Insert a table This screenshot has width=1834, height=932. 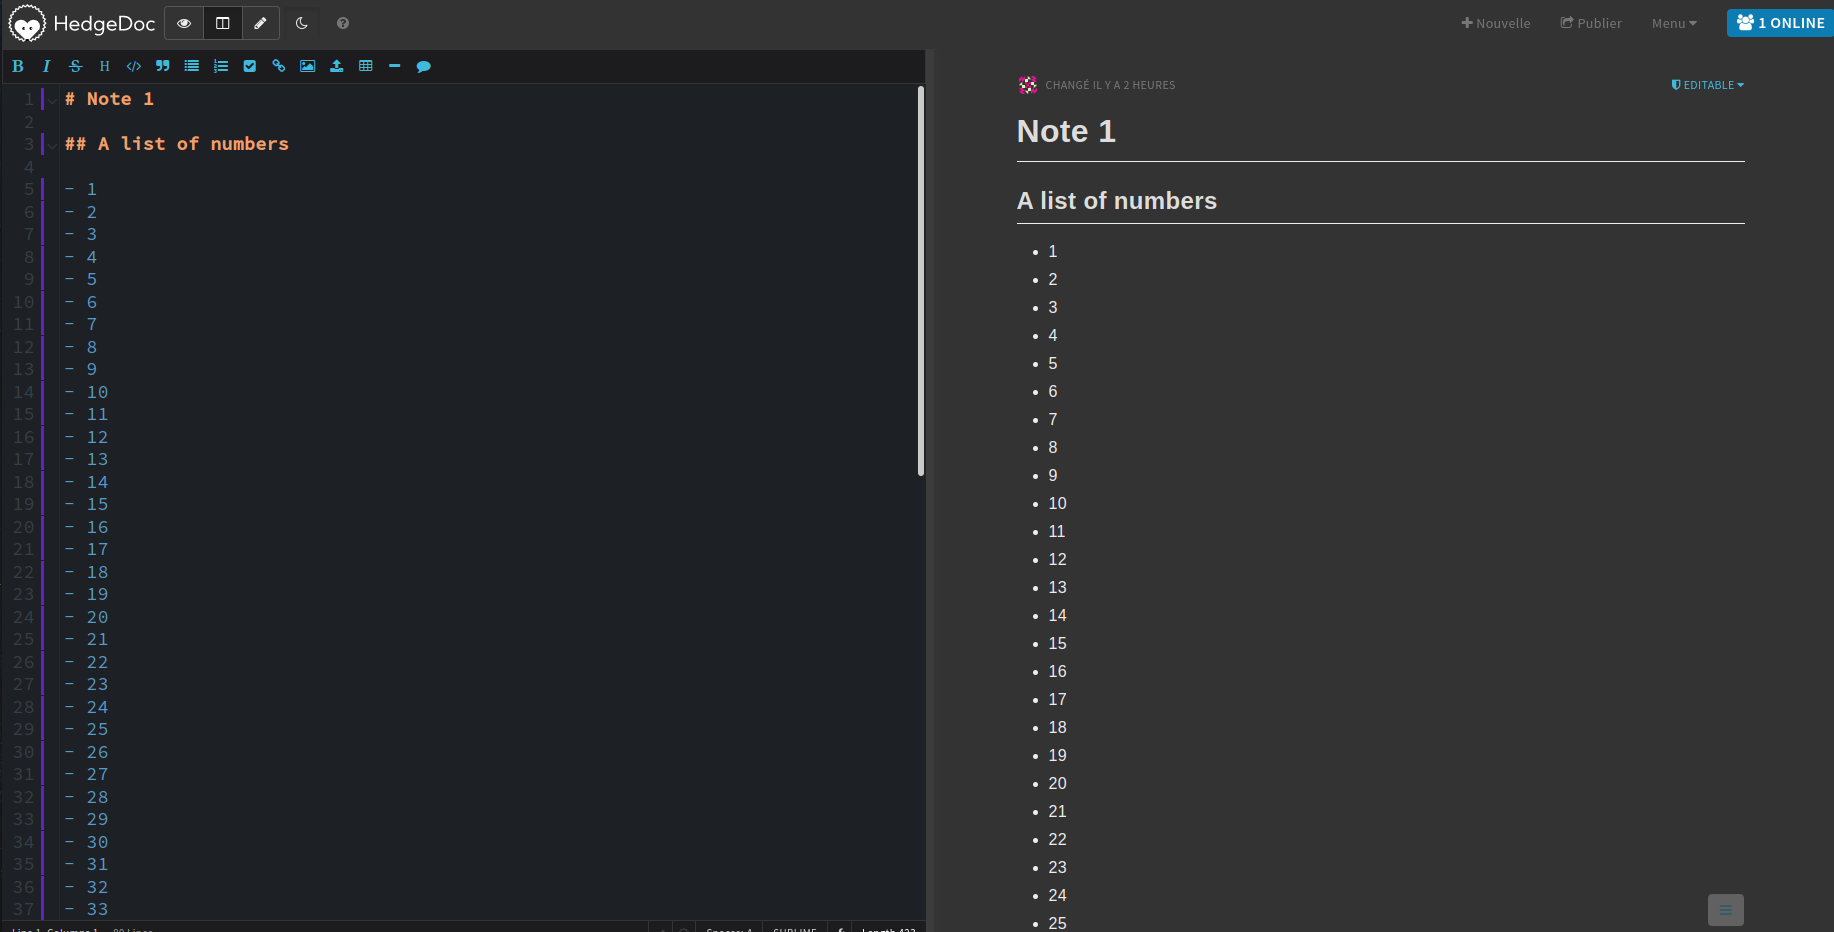point(365,66)
